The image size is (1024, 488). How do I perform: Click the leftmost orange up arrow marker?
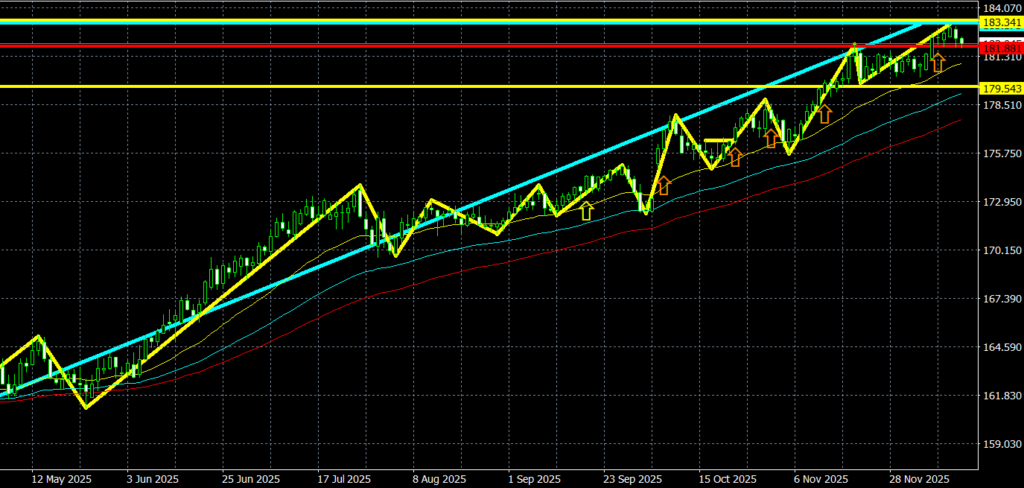pos(587,210)
